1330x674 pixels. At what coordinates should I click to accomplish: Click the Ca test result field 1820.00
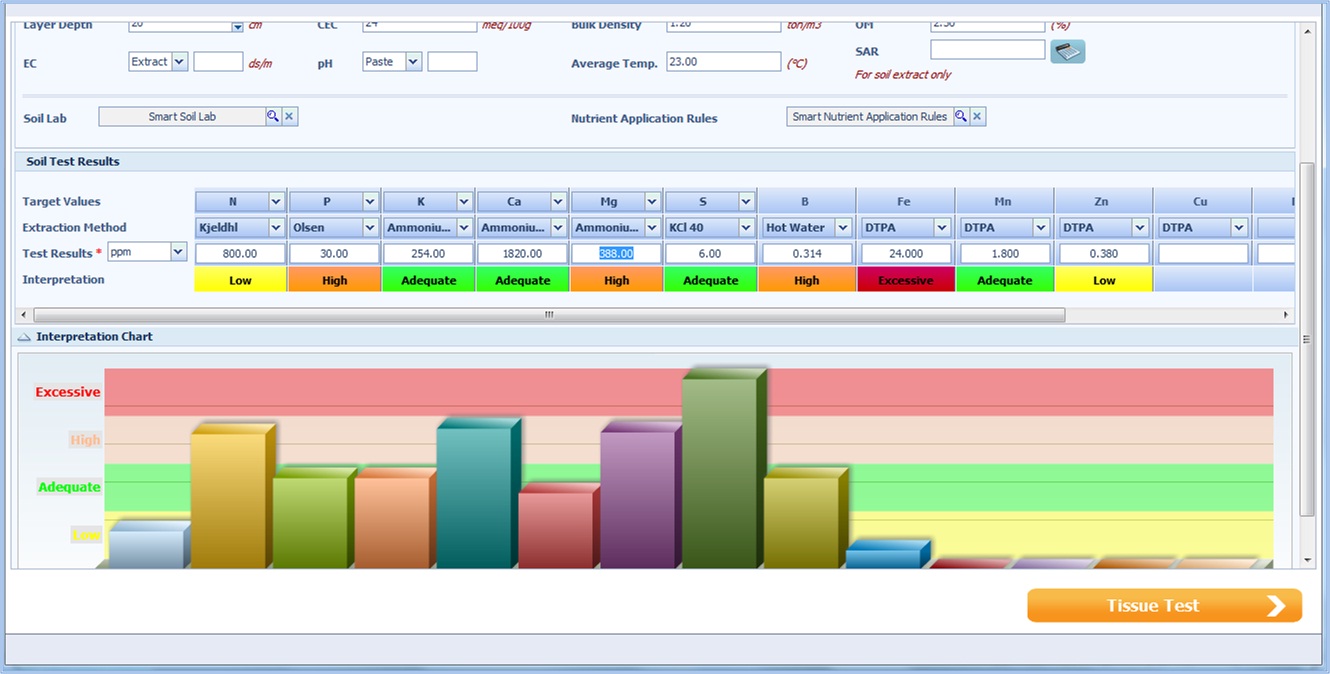pyautogui.click(x=523, y=254)
